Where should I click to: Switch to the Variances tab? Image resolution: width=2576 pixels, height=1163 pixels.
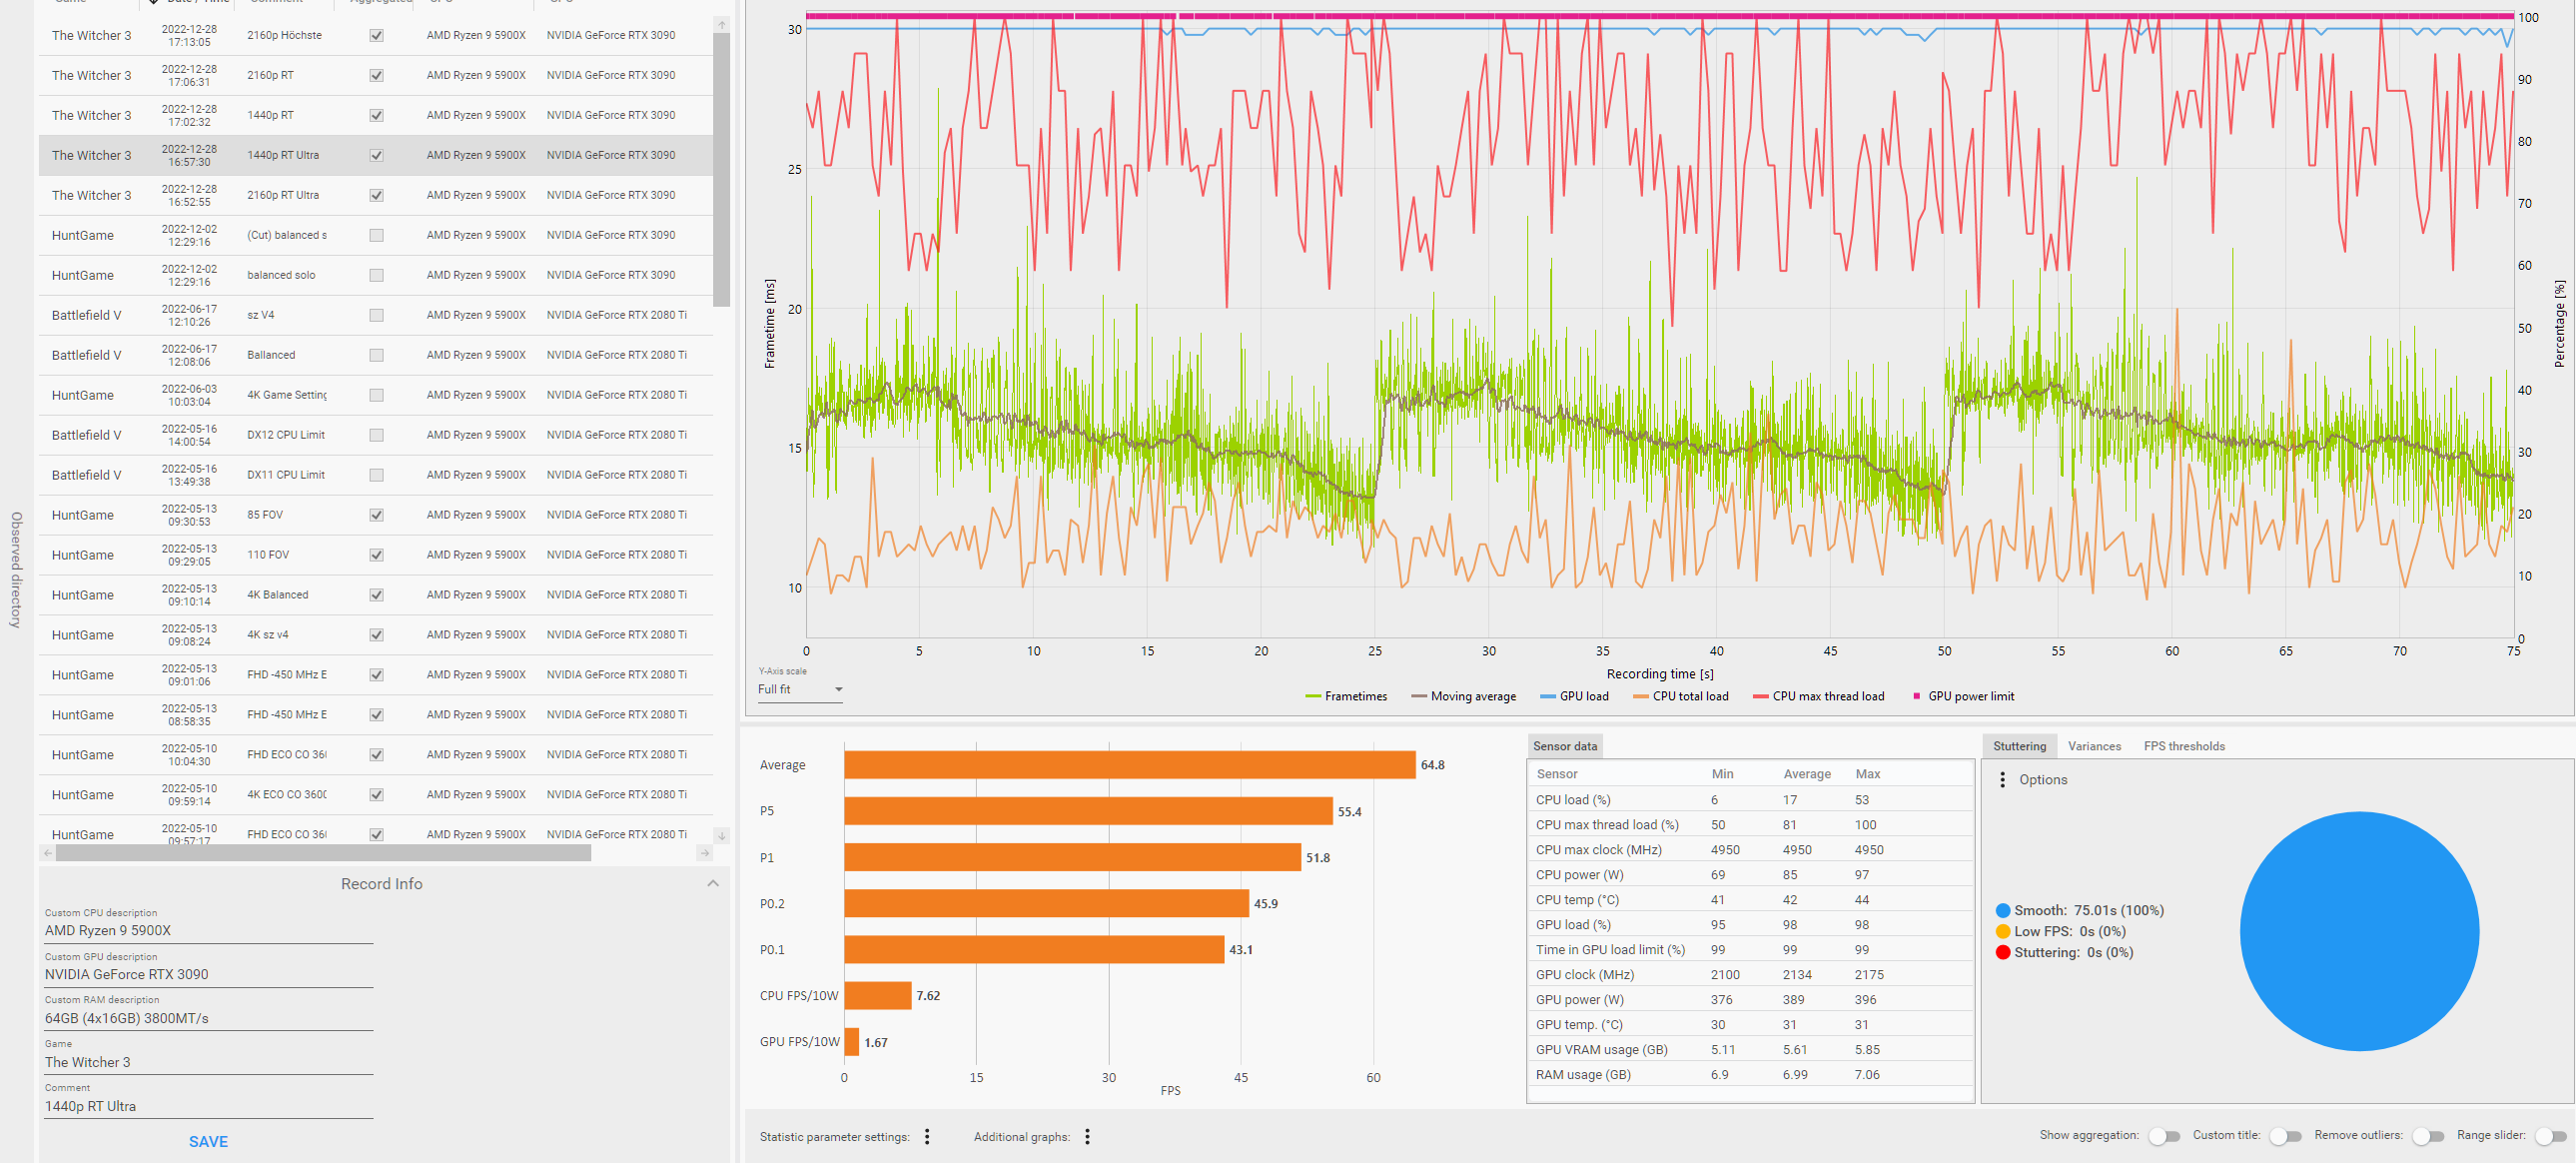2093,746
